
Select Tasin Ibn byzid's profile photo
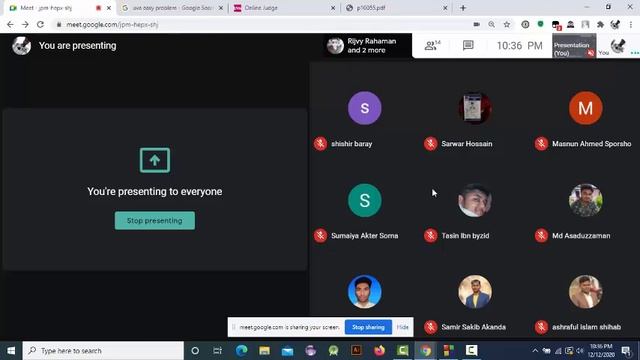tap(475, 200)
